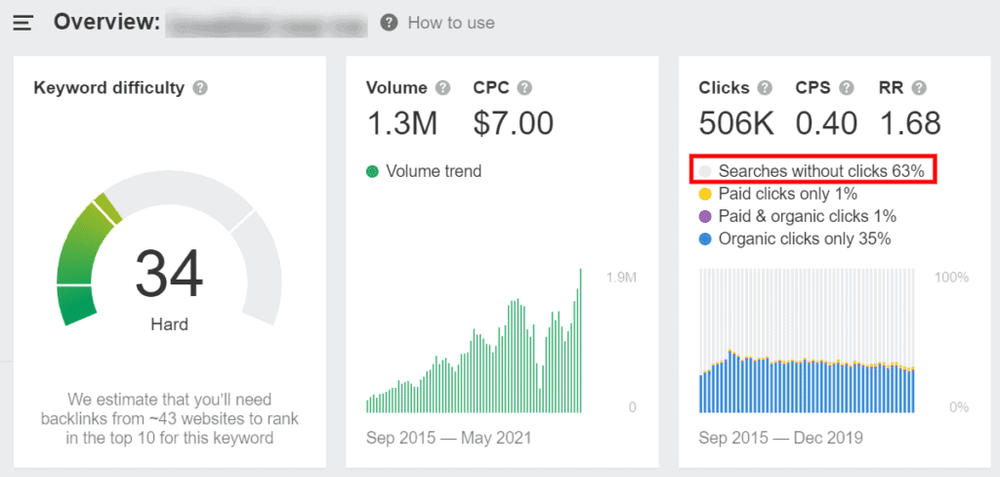The height and width of the screenshot is (477, 1000).
Task: Toggle Paid & organic clicks legend
Action: (x=798, y=216)
